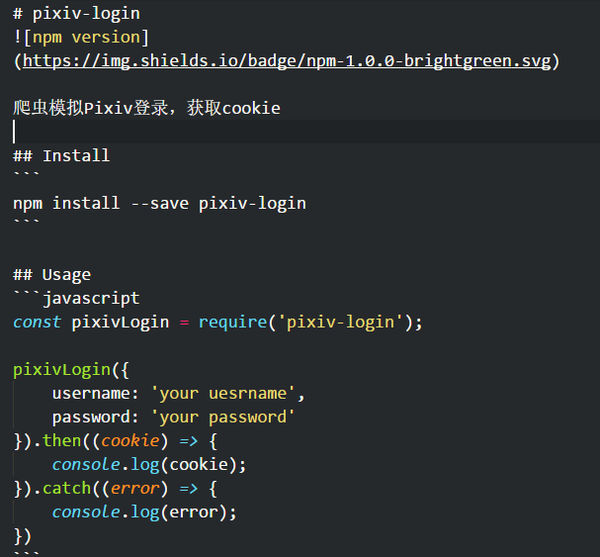600x557 pixels.
Task: Click the '# pixiv-login' heading line
Action: 76,14
